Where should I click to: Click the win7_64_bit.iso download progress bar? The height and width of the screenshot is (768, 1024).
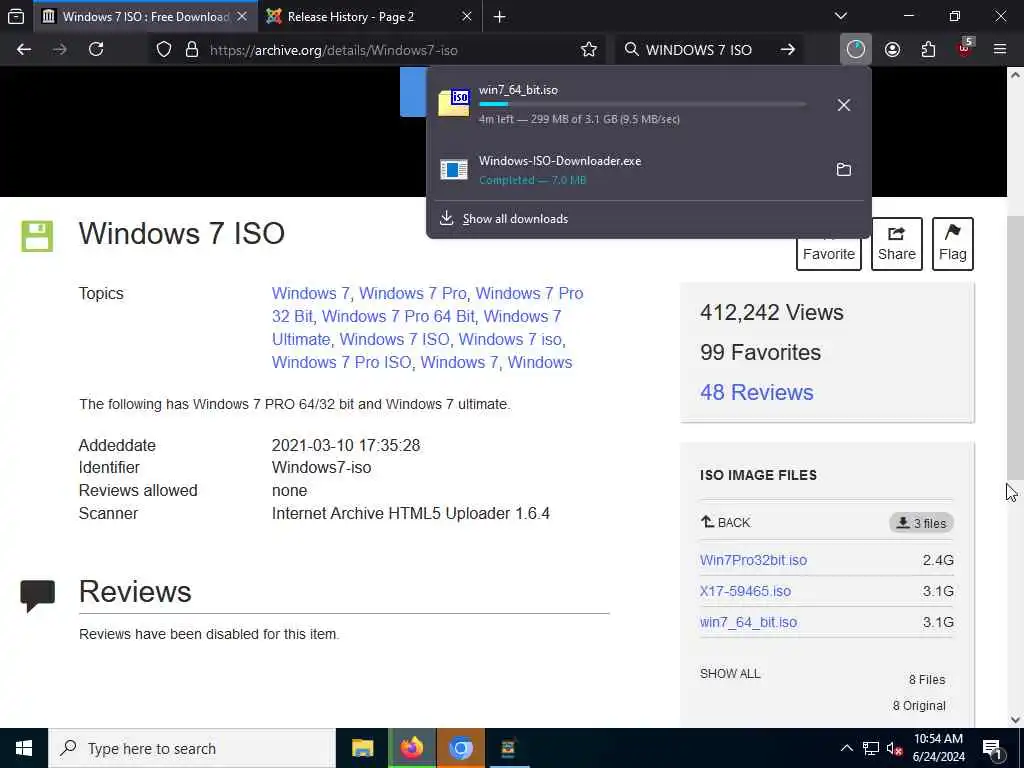642,104
